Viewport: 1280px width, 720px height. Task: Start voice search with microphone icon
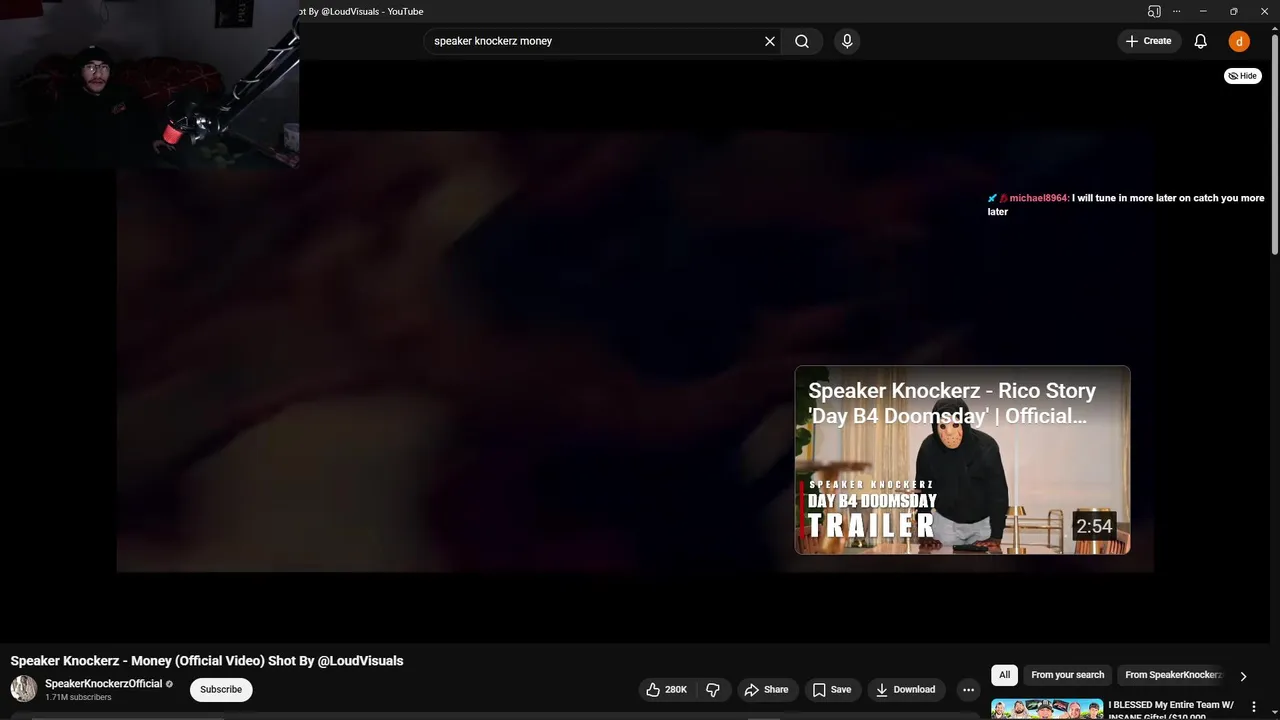pyautogui.click(x=847, y=41)
